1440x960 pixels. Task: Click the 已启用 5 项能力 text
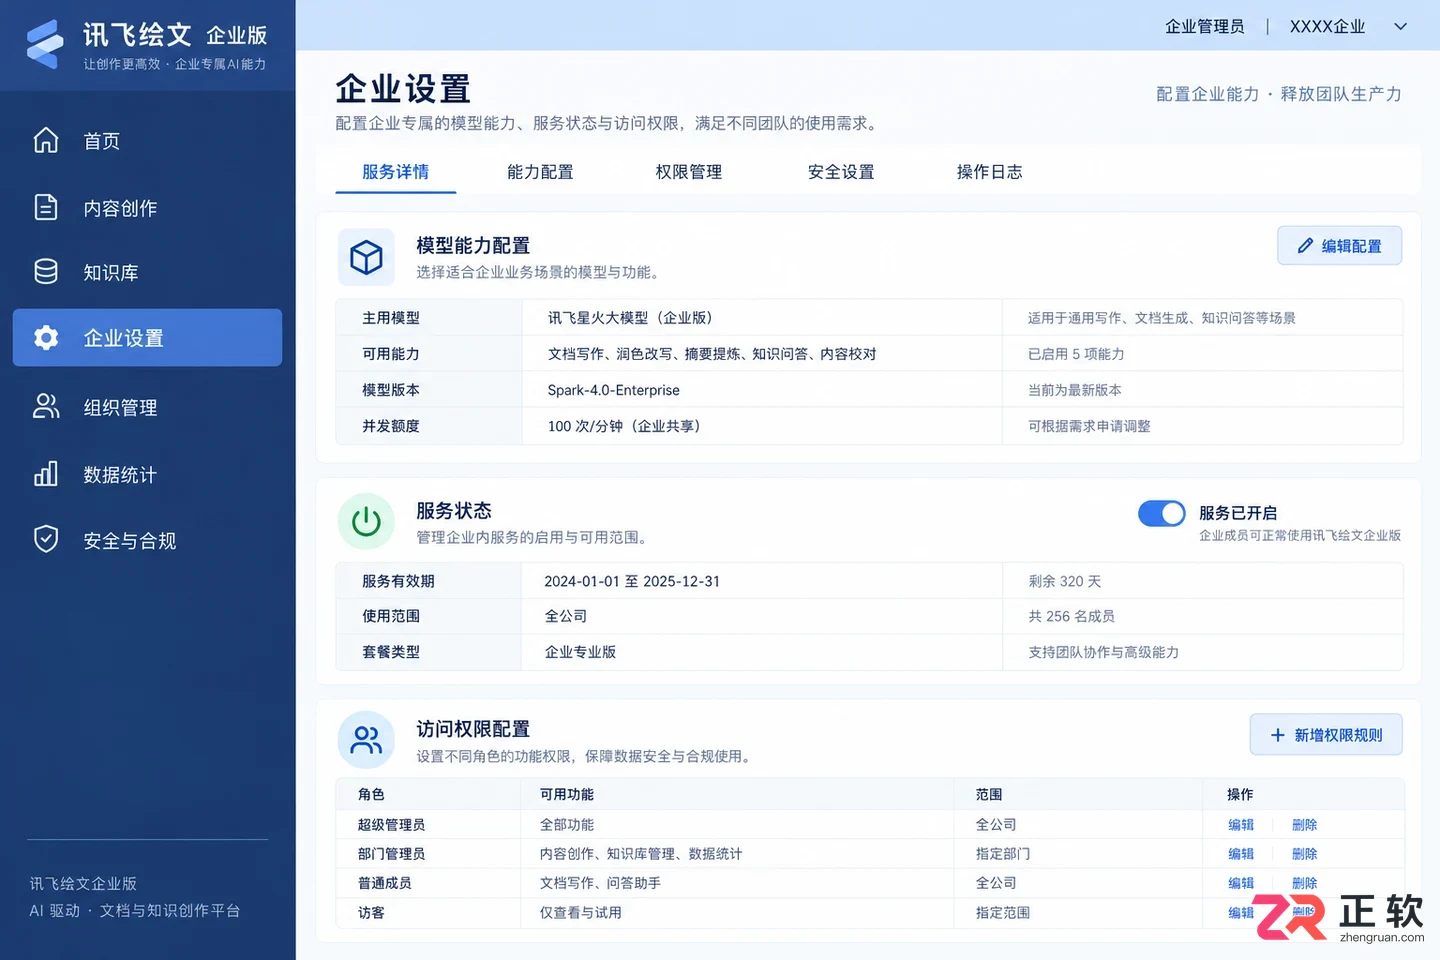click(x=1076, y=354)
